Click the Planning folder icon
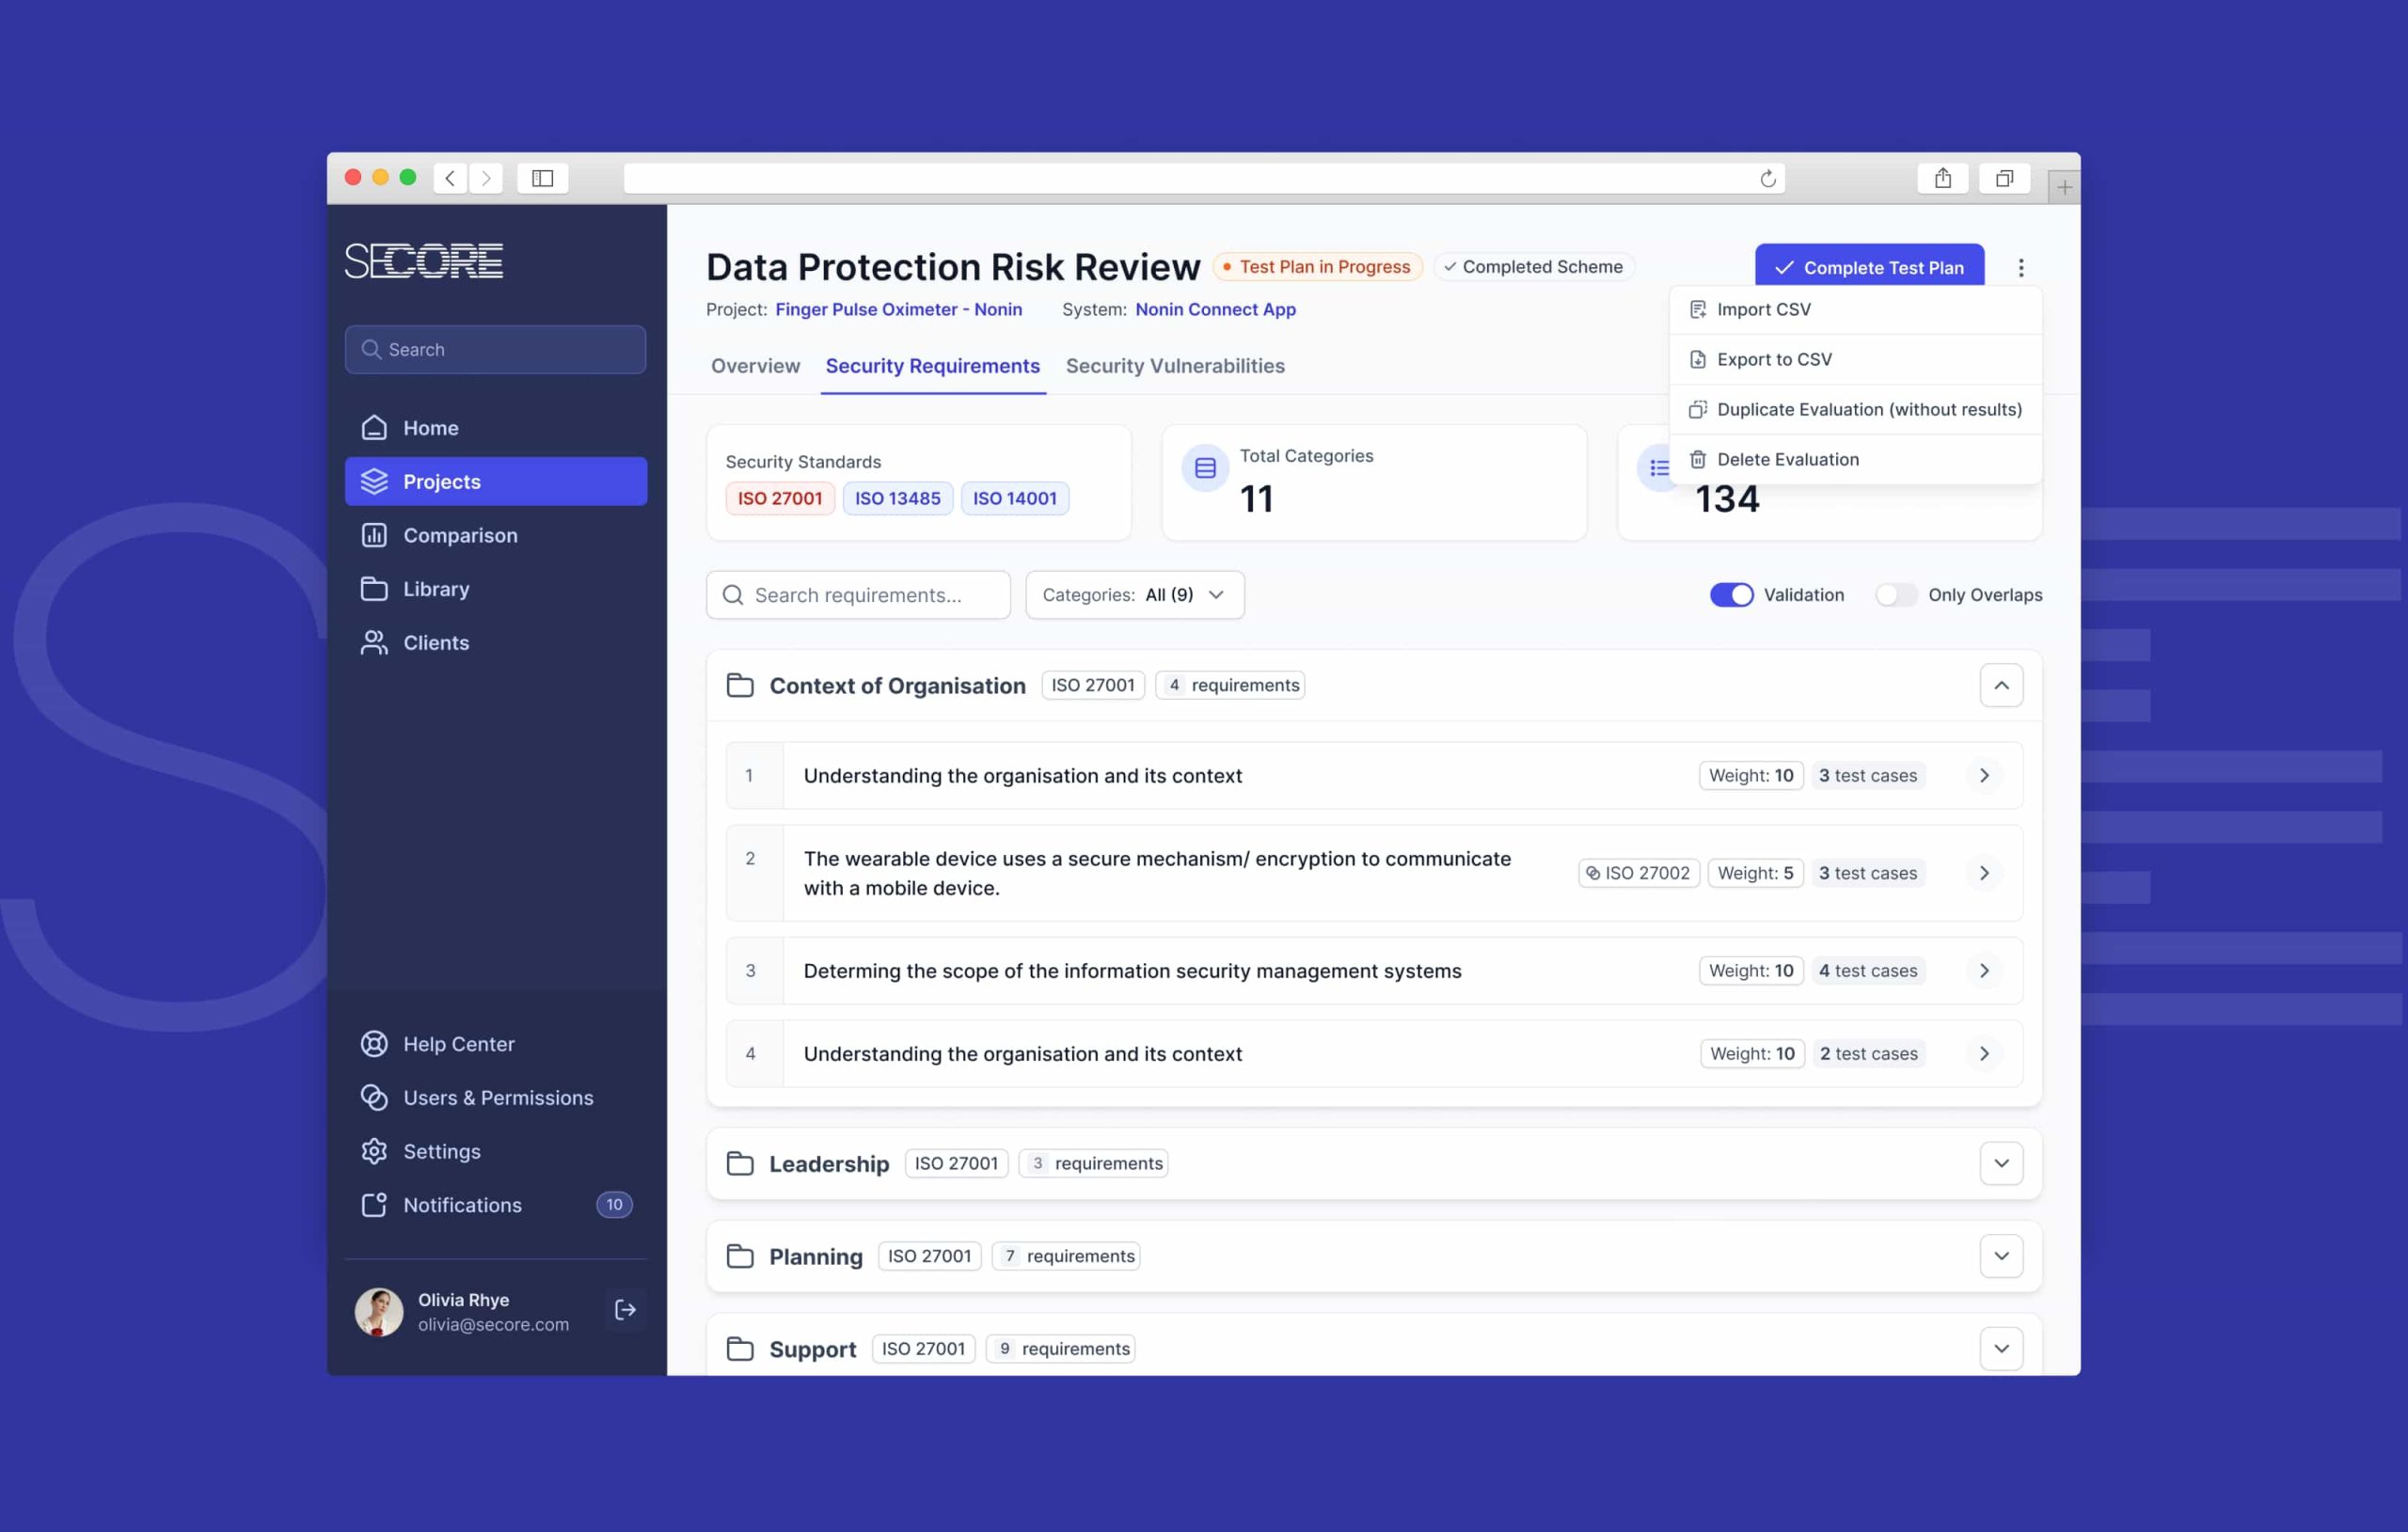The width and height of the screenshot is (2408, 1532). (x=740, y=1256)
